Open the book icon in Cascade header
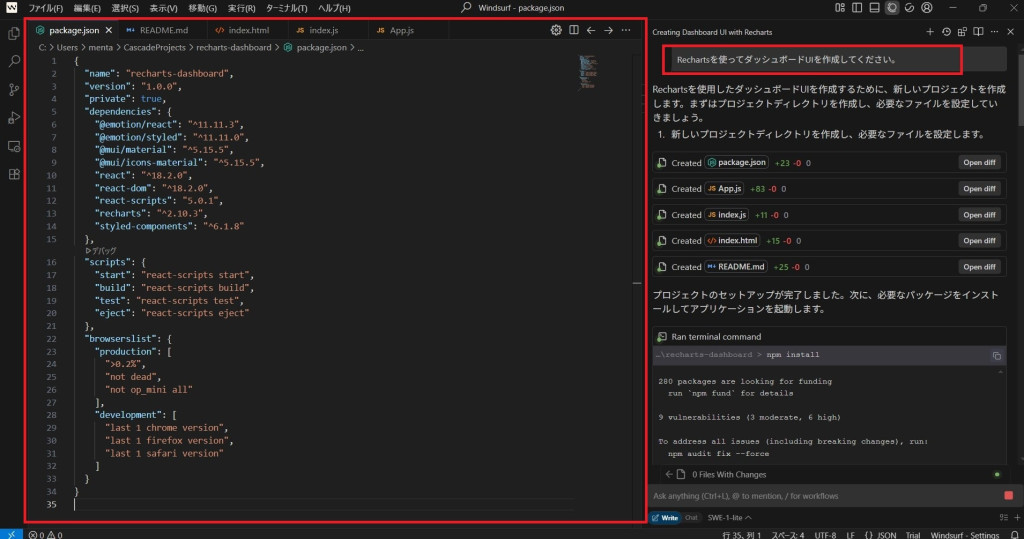The height and width of the screenshot is (539, 1024). pyautogui.click(x=978, y=31)
